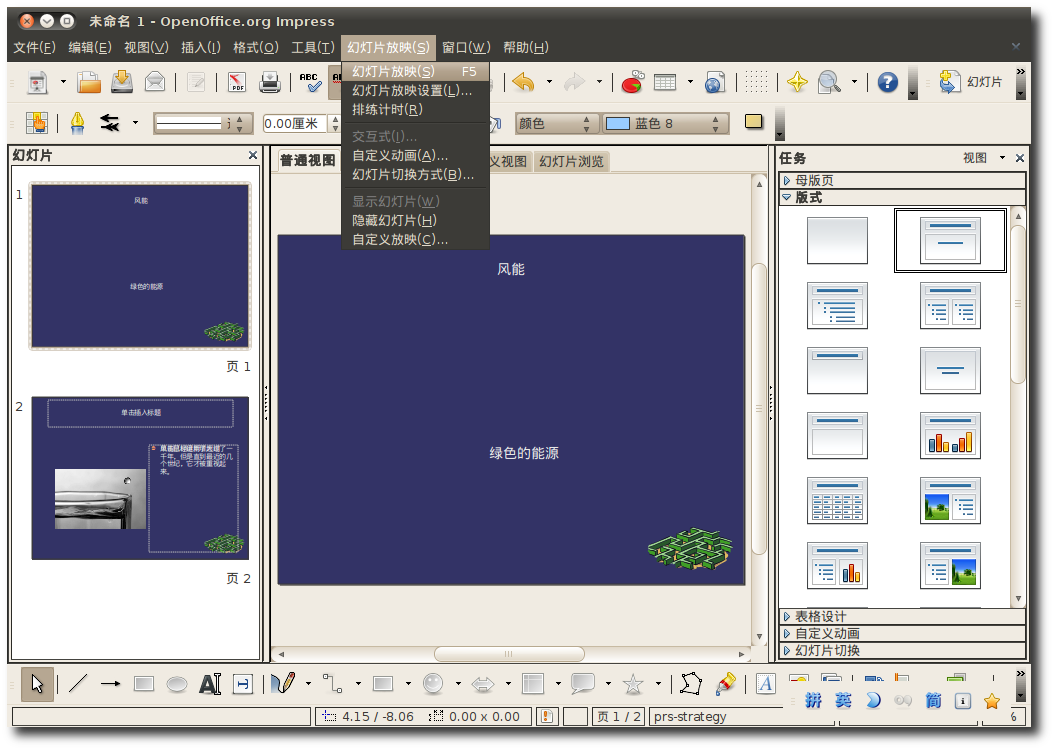Toggle the glue points pencil icon
The height and width of the screenshot is (750, 1054).
tap(725, 683)
